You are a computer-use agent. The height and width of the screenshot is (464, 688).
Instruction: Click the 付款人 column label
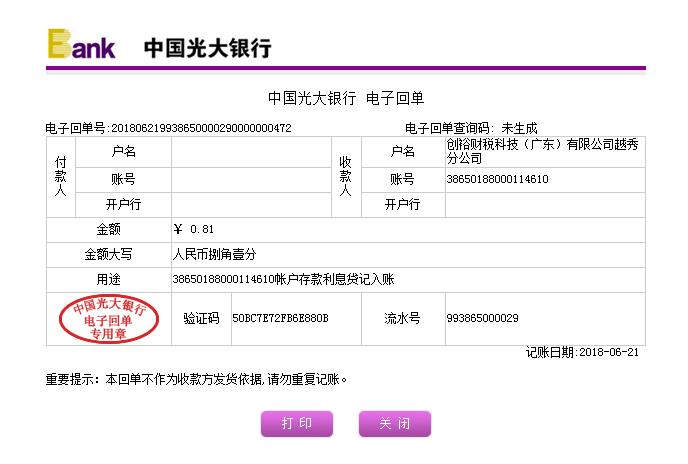tap(61, 176)
